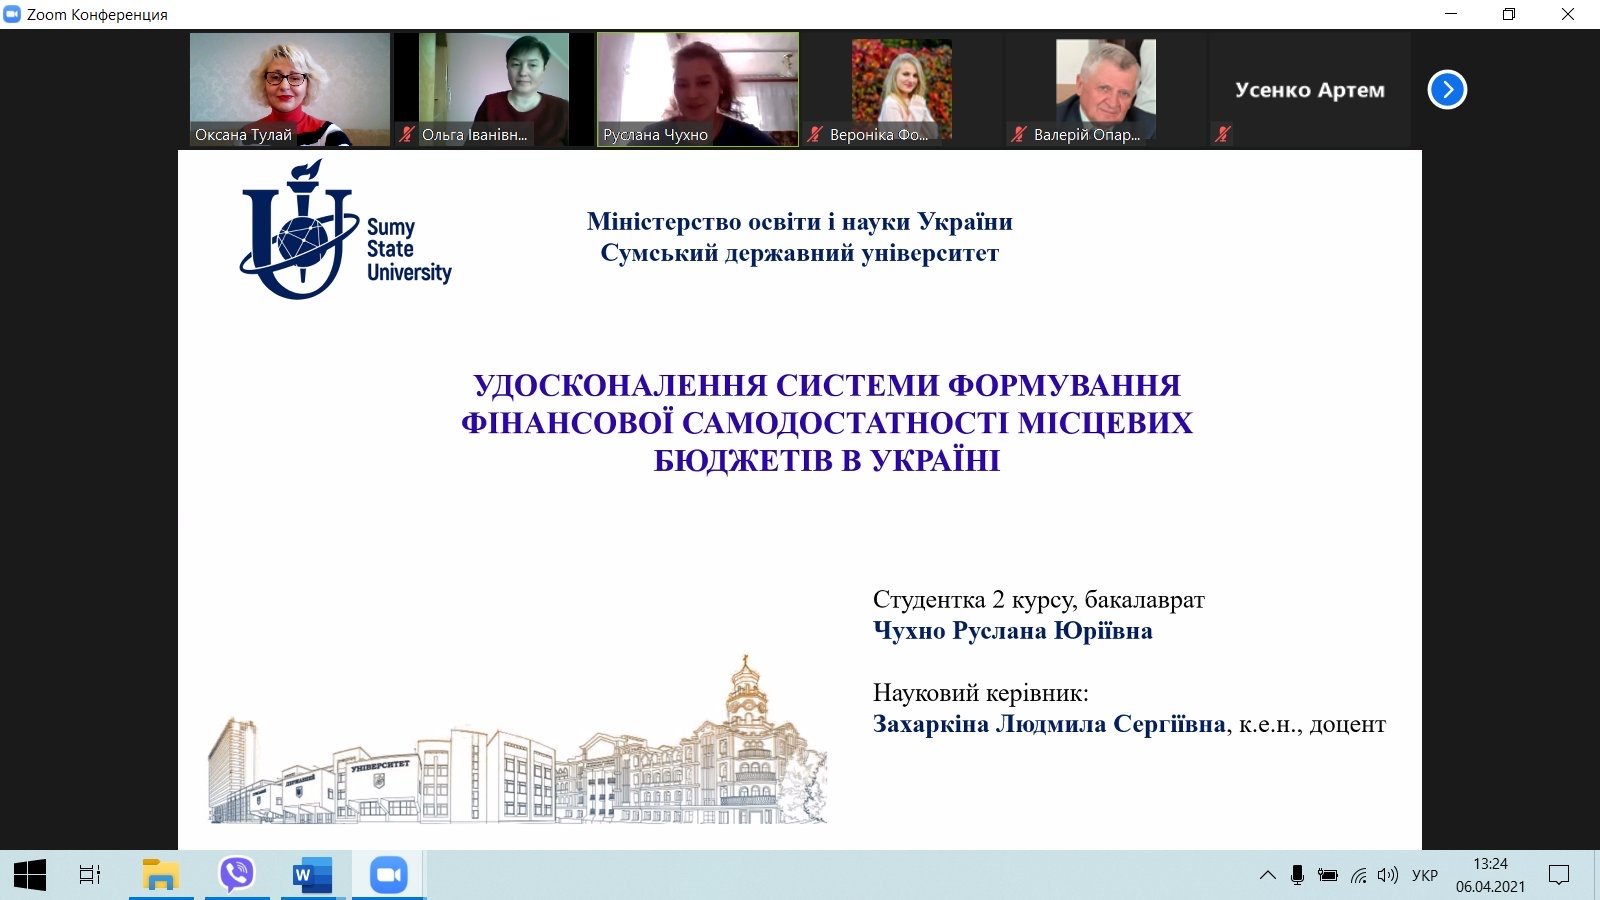Restore down the Zoom window
Viewport: 1600px width, 900px height.
coord(1509,14)
